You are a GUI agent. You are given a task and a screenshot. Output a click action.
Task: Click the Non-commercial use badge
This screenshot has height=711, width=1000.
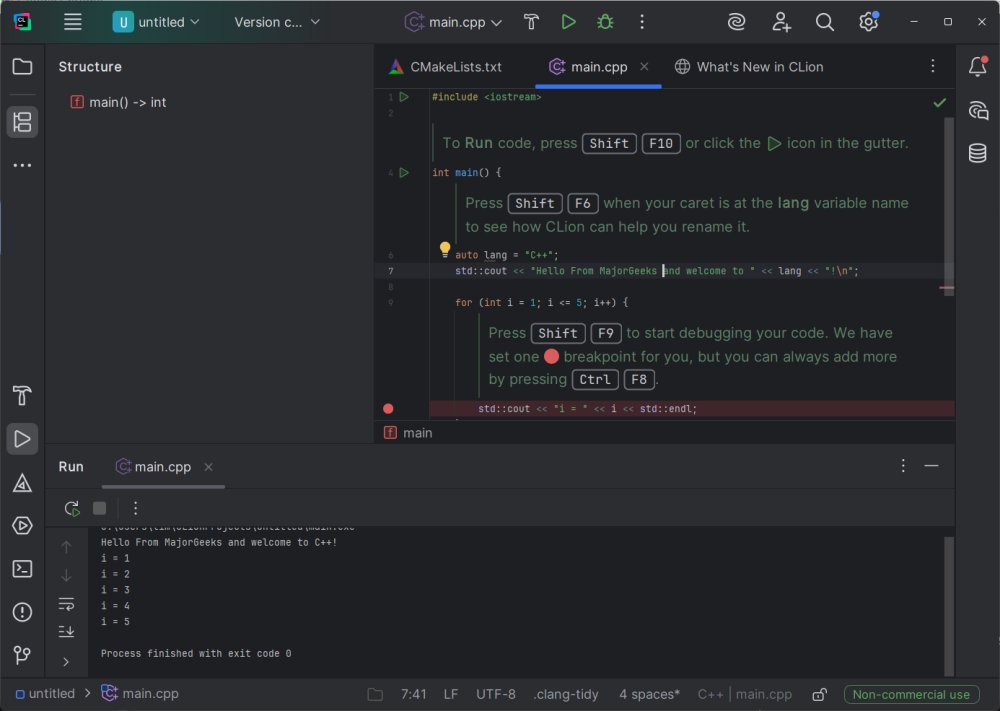(x=911, y=694)
